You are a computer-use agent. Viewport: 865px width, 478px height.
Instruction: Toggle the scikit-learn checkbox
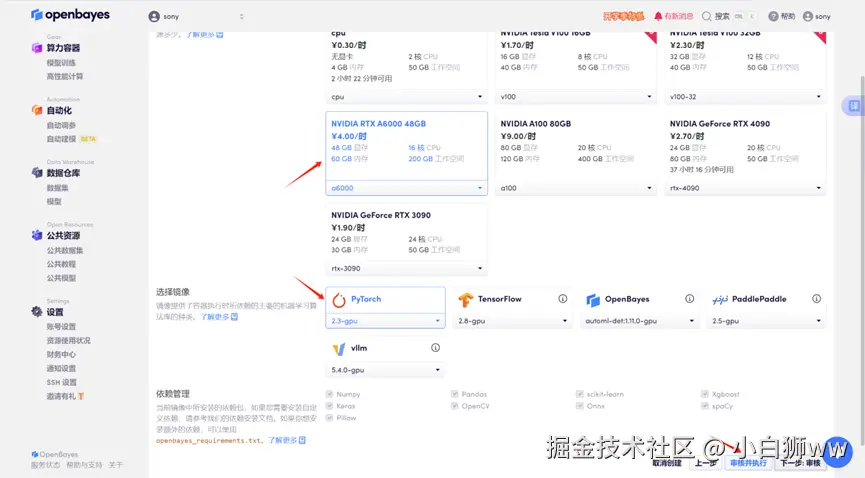pyautogui.click(x=580, y=394)
